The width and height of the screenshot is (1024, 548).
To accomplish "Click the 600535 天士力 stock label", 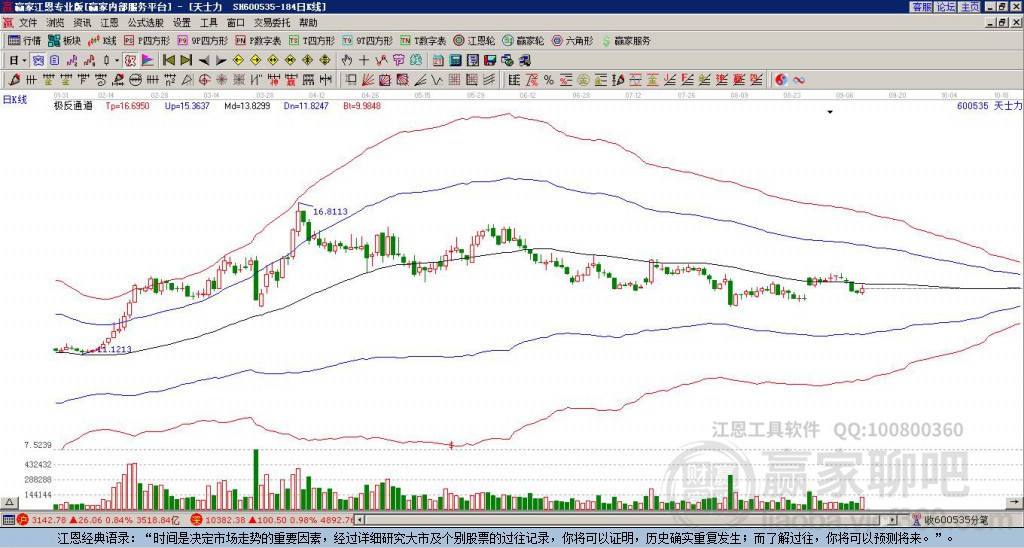I will 989,105.
